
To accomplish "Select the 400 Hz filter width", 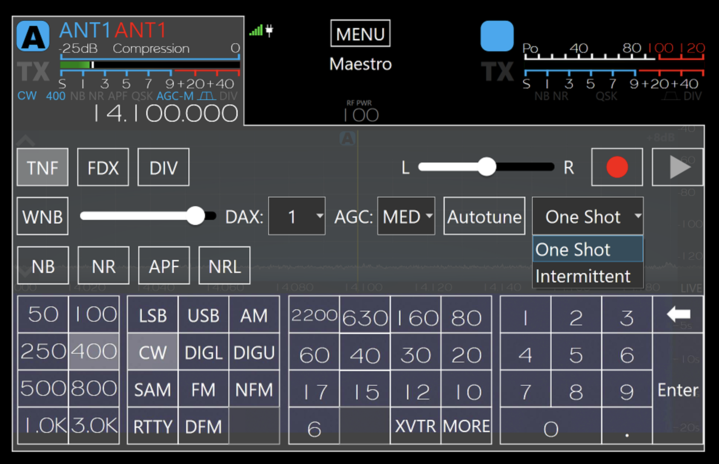I will pos(94,352).
